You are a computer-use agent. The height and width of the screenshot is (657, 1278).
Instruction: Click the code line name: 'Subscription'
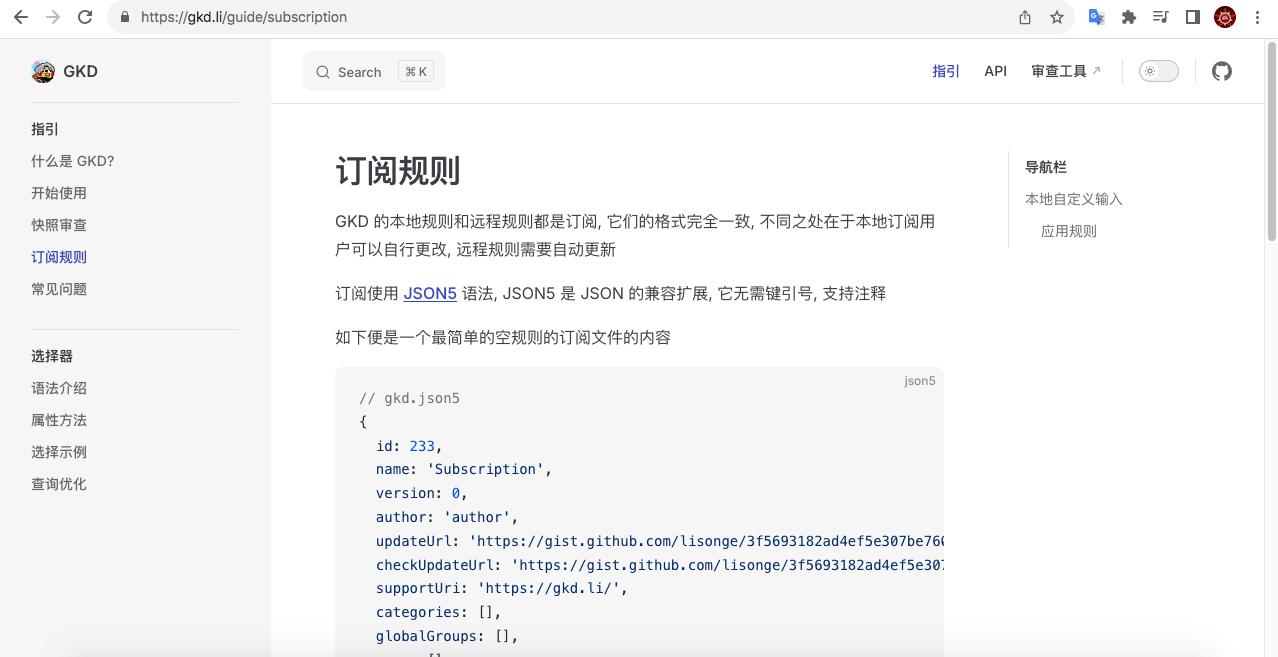(464, 469)
